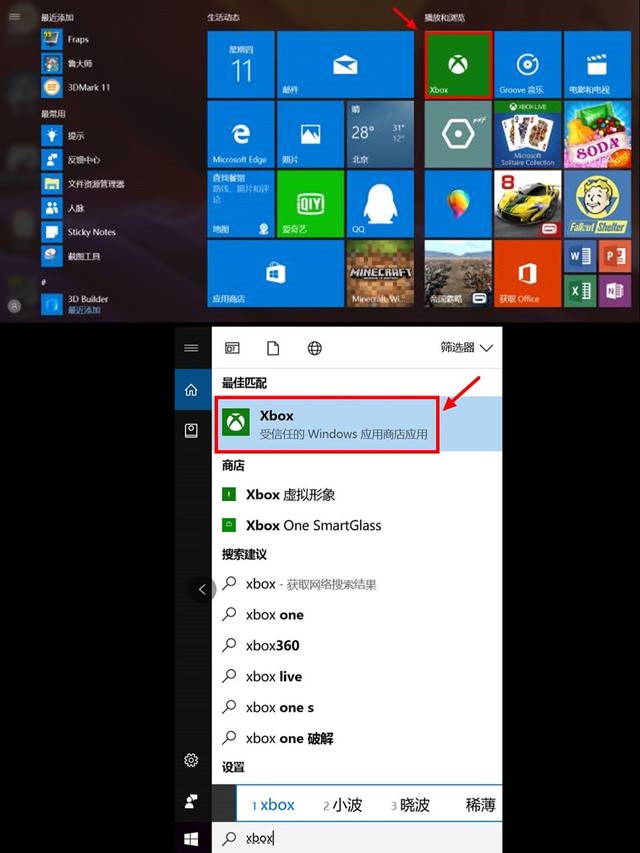Collapse search panel with left chevron
The width and height of the screenshot is (640, 853).
[202, 589]
